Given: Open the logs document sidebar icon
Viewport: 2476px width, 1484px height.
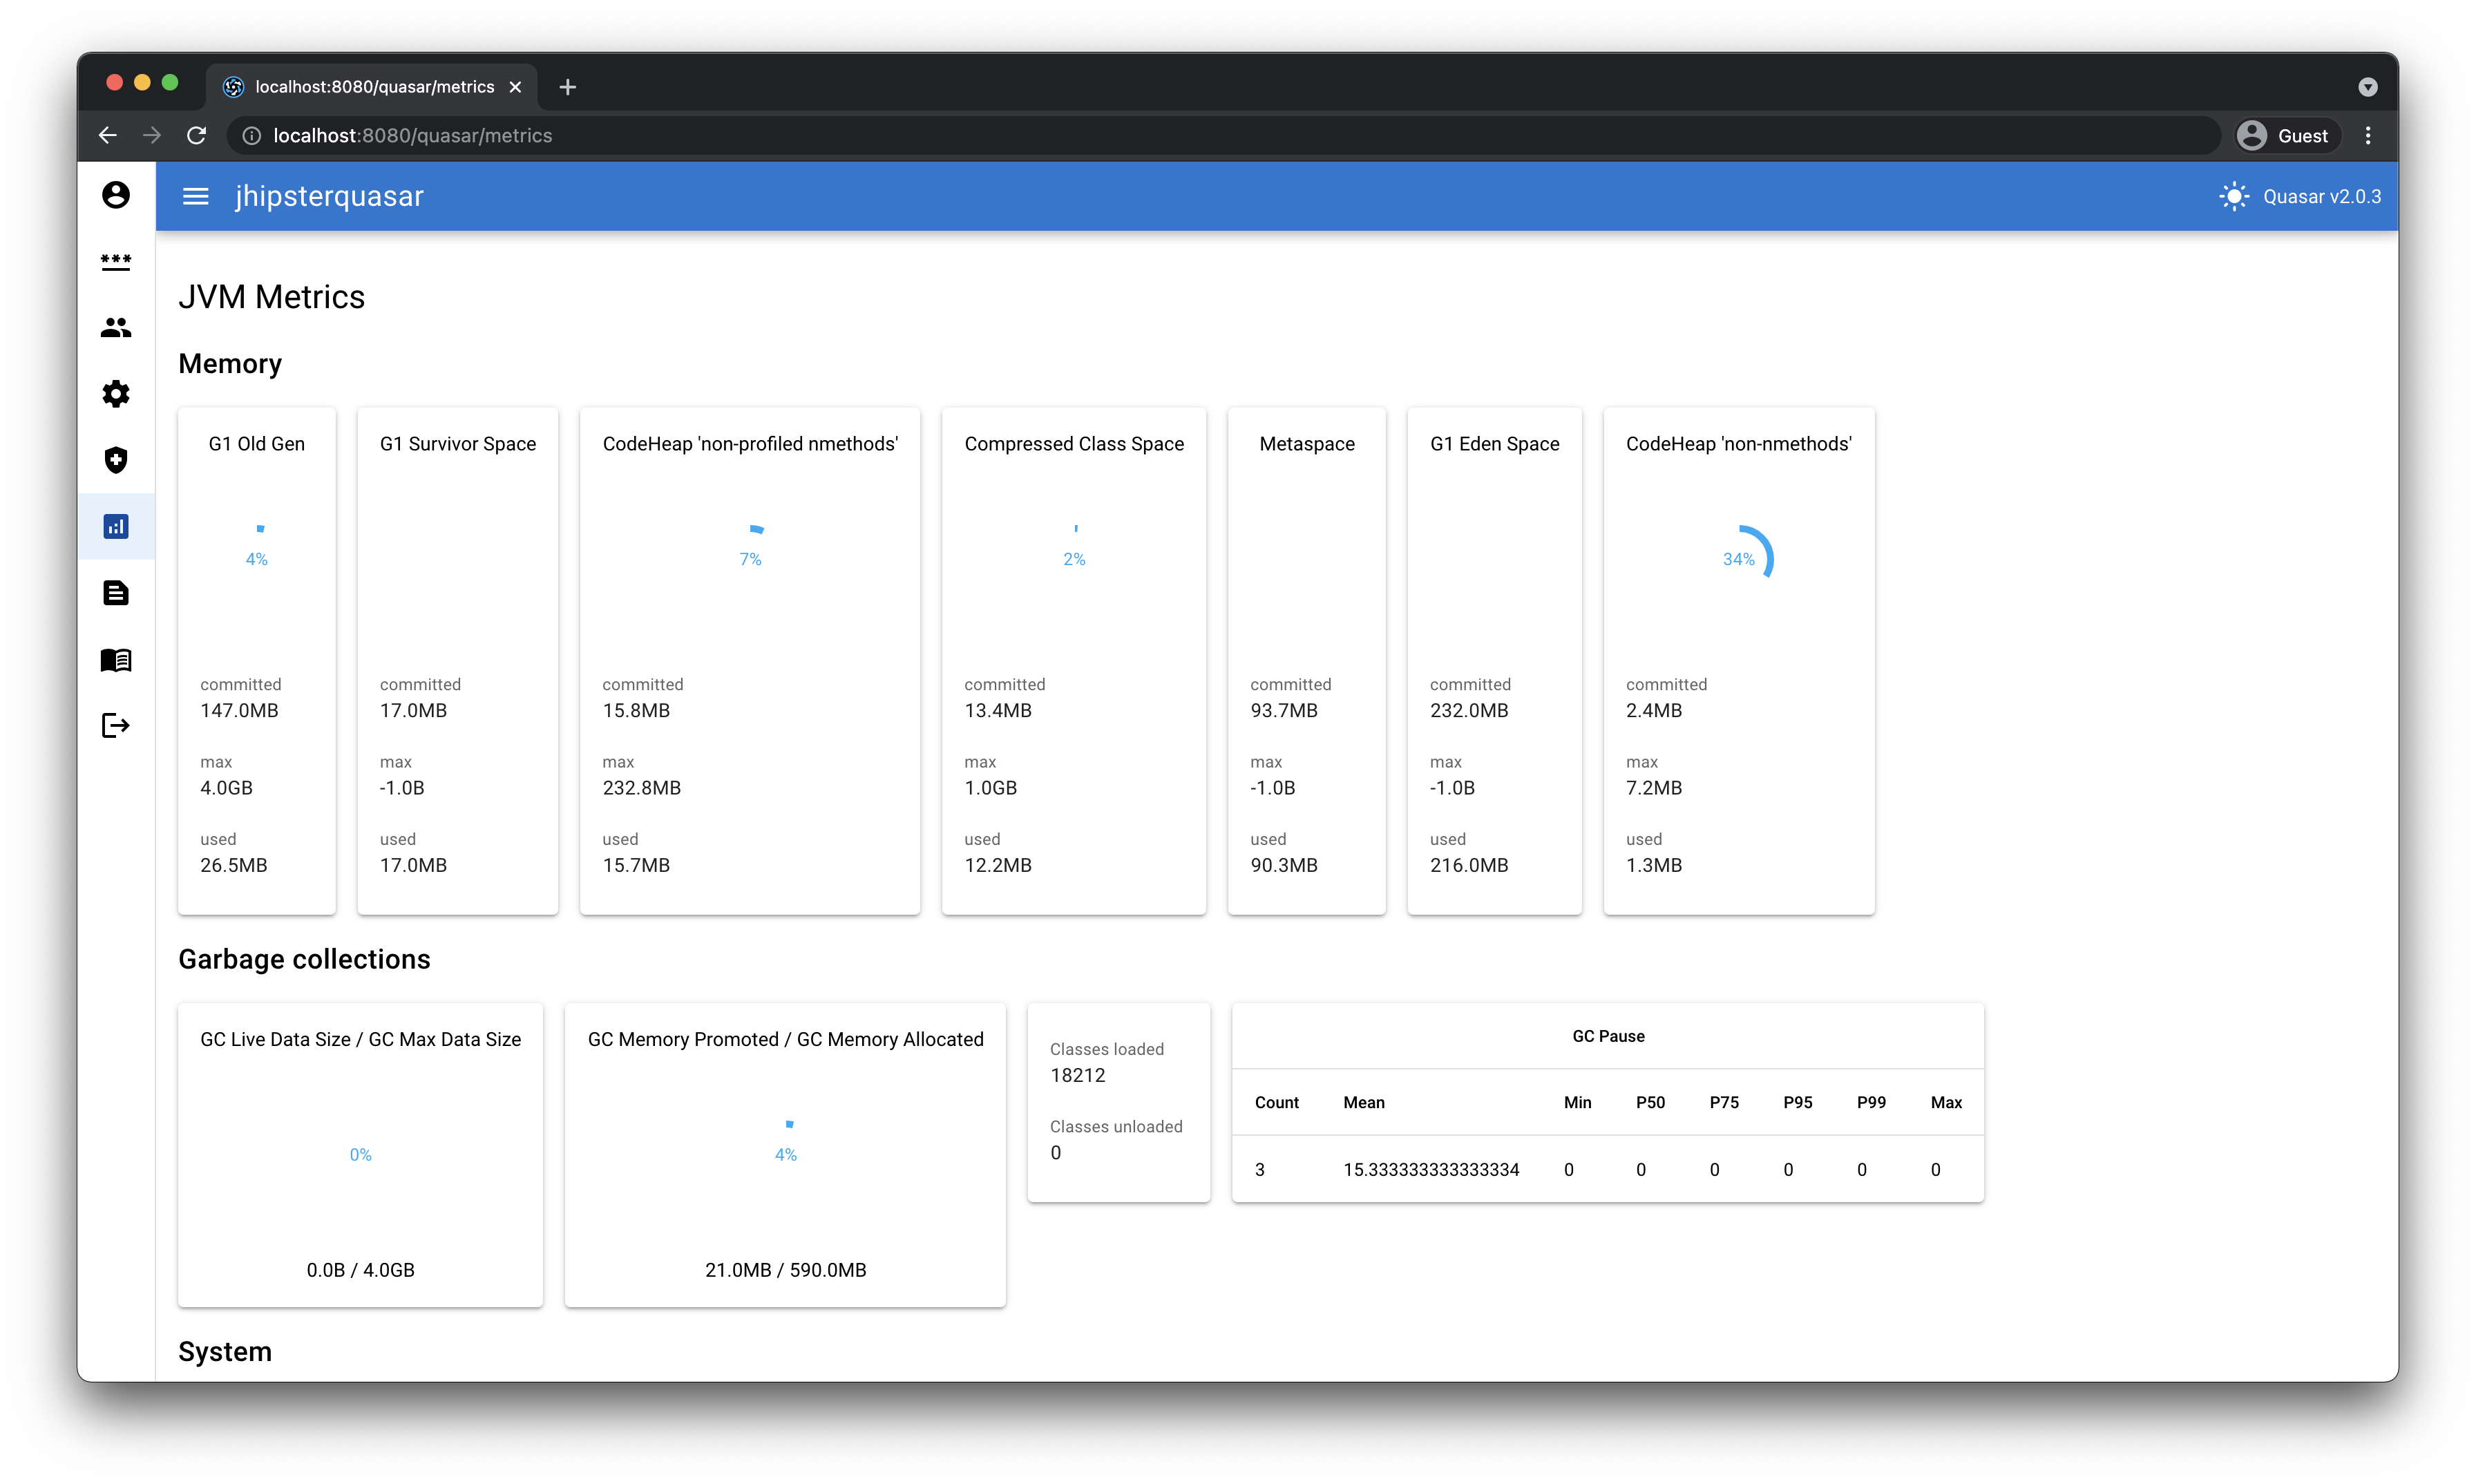Looking at the screenshot, I should pyautogui.click(x=116, y=593).
